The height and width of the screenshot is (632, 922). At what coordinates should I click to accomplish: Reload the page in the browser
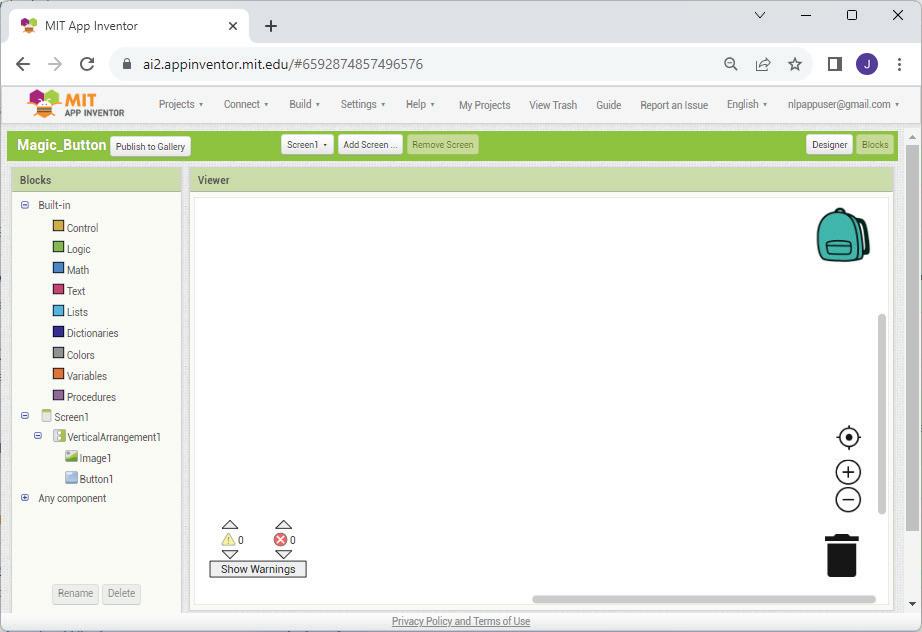coord(87,64)
